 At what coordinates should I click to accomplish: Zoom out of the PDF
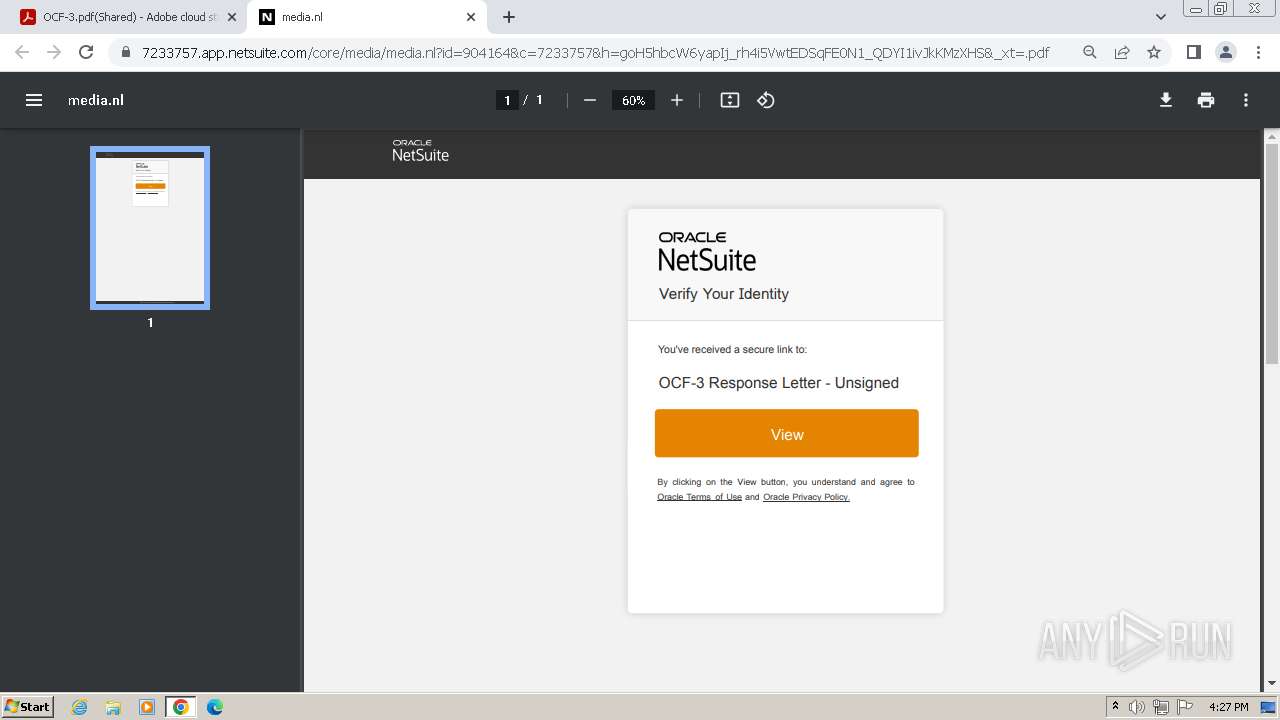pyautogui.click(x=590, y=100)
